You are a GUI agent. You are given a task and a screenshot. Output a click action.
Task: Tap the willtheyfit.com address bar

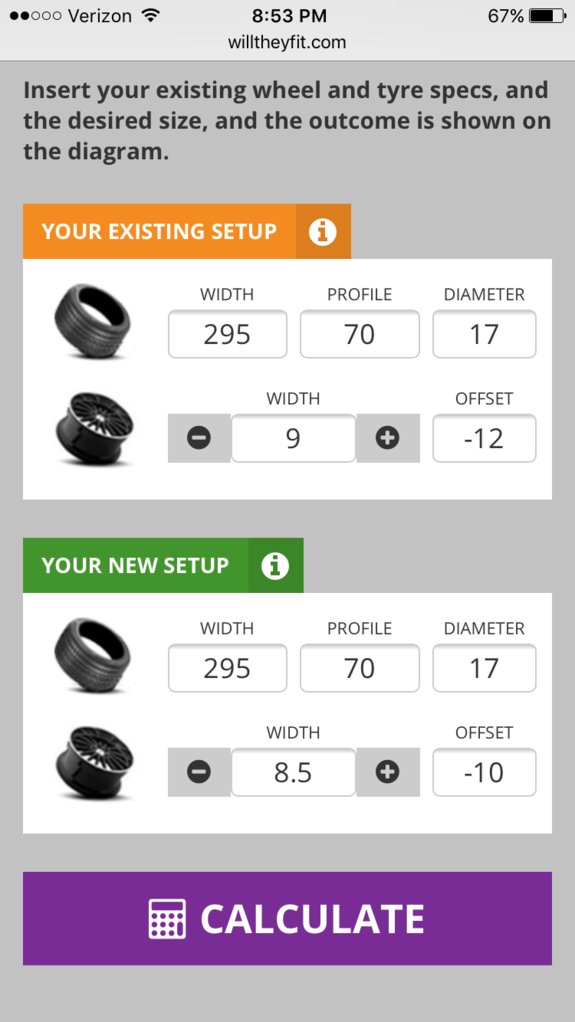point(288,43)
